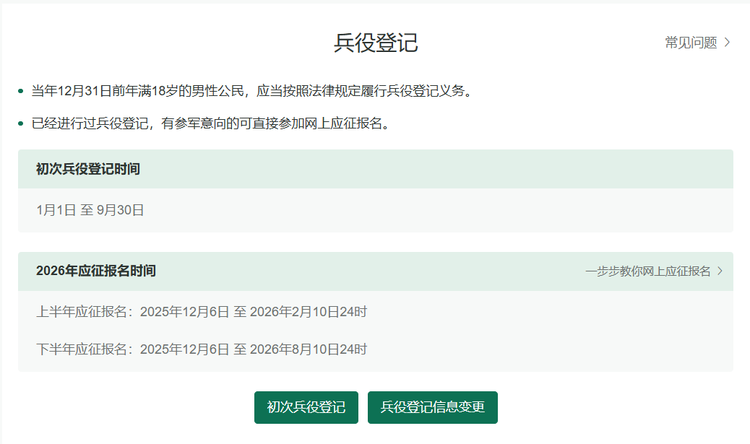
Task: Open the 常见问题 help link
Action: [x=690, y=43]
